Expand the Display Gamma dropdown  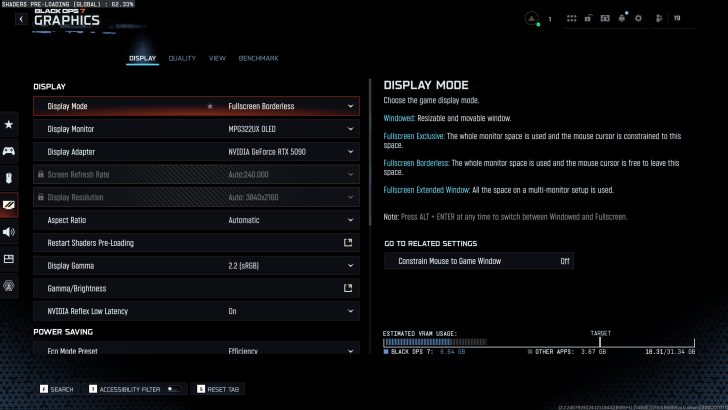351,265
